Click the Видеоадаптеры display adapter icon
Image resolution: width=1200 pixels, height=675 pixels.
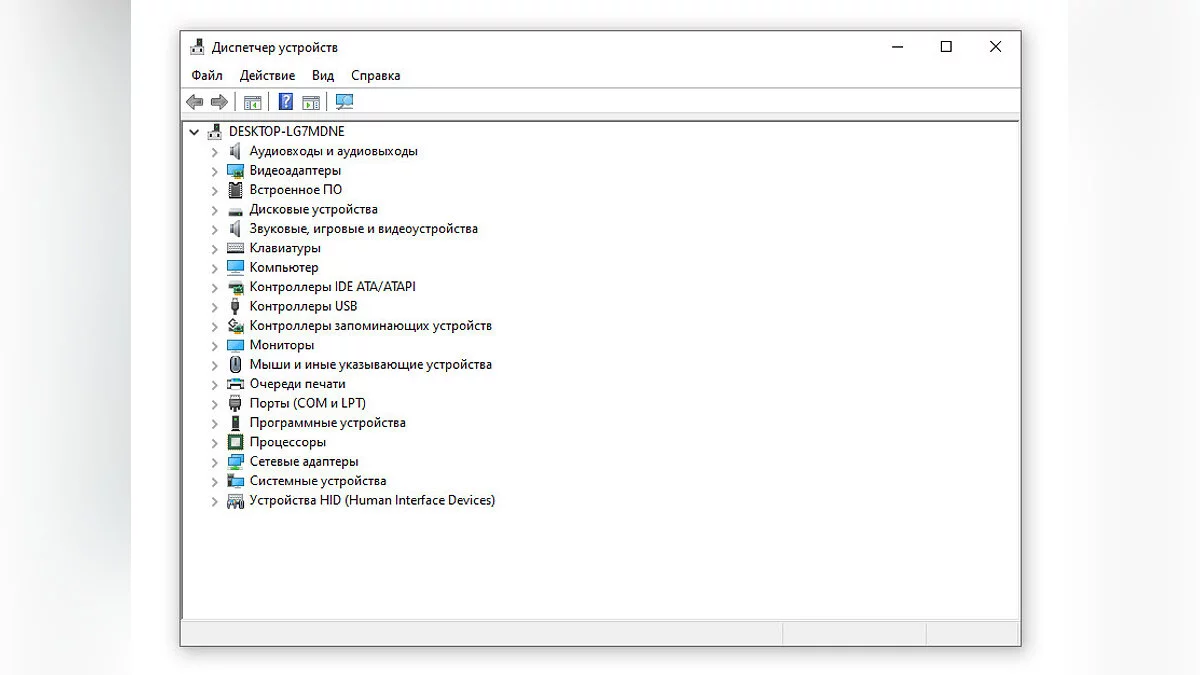[x=235, y=171]
